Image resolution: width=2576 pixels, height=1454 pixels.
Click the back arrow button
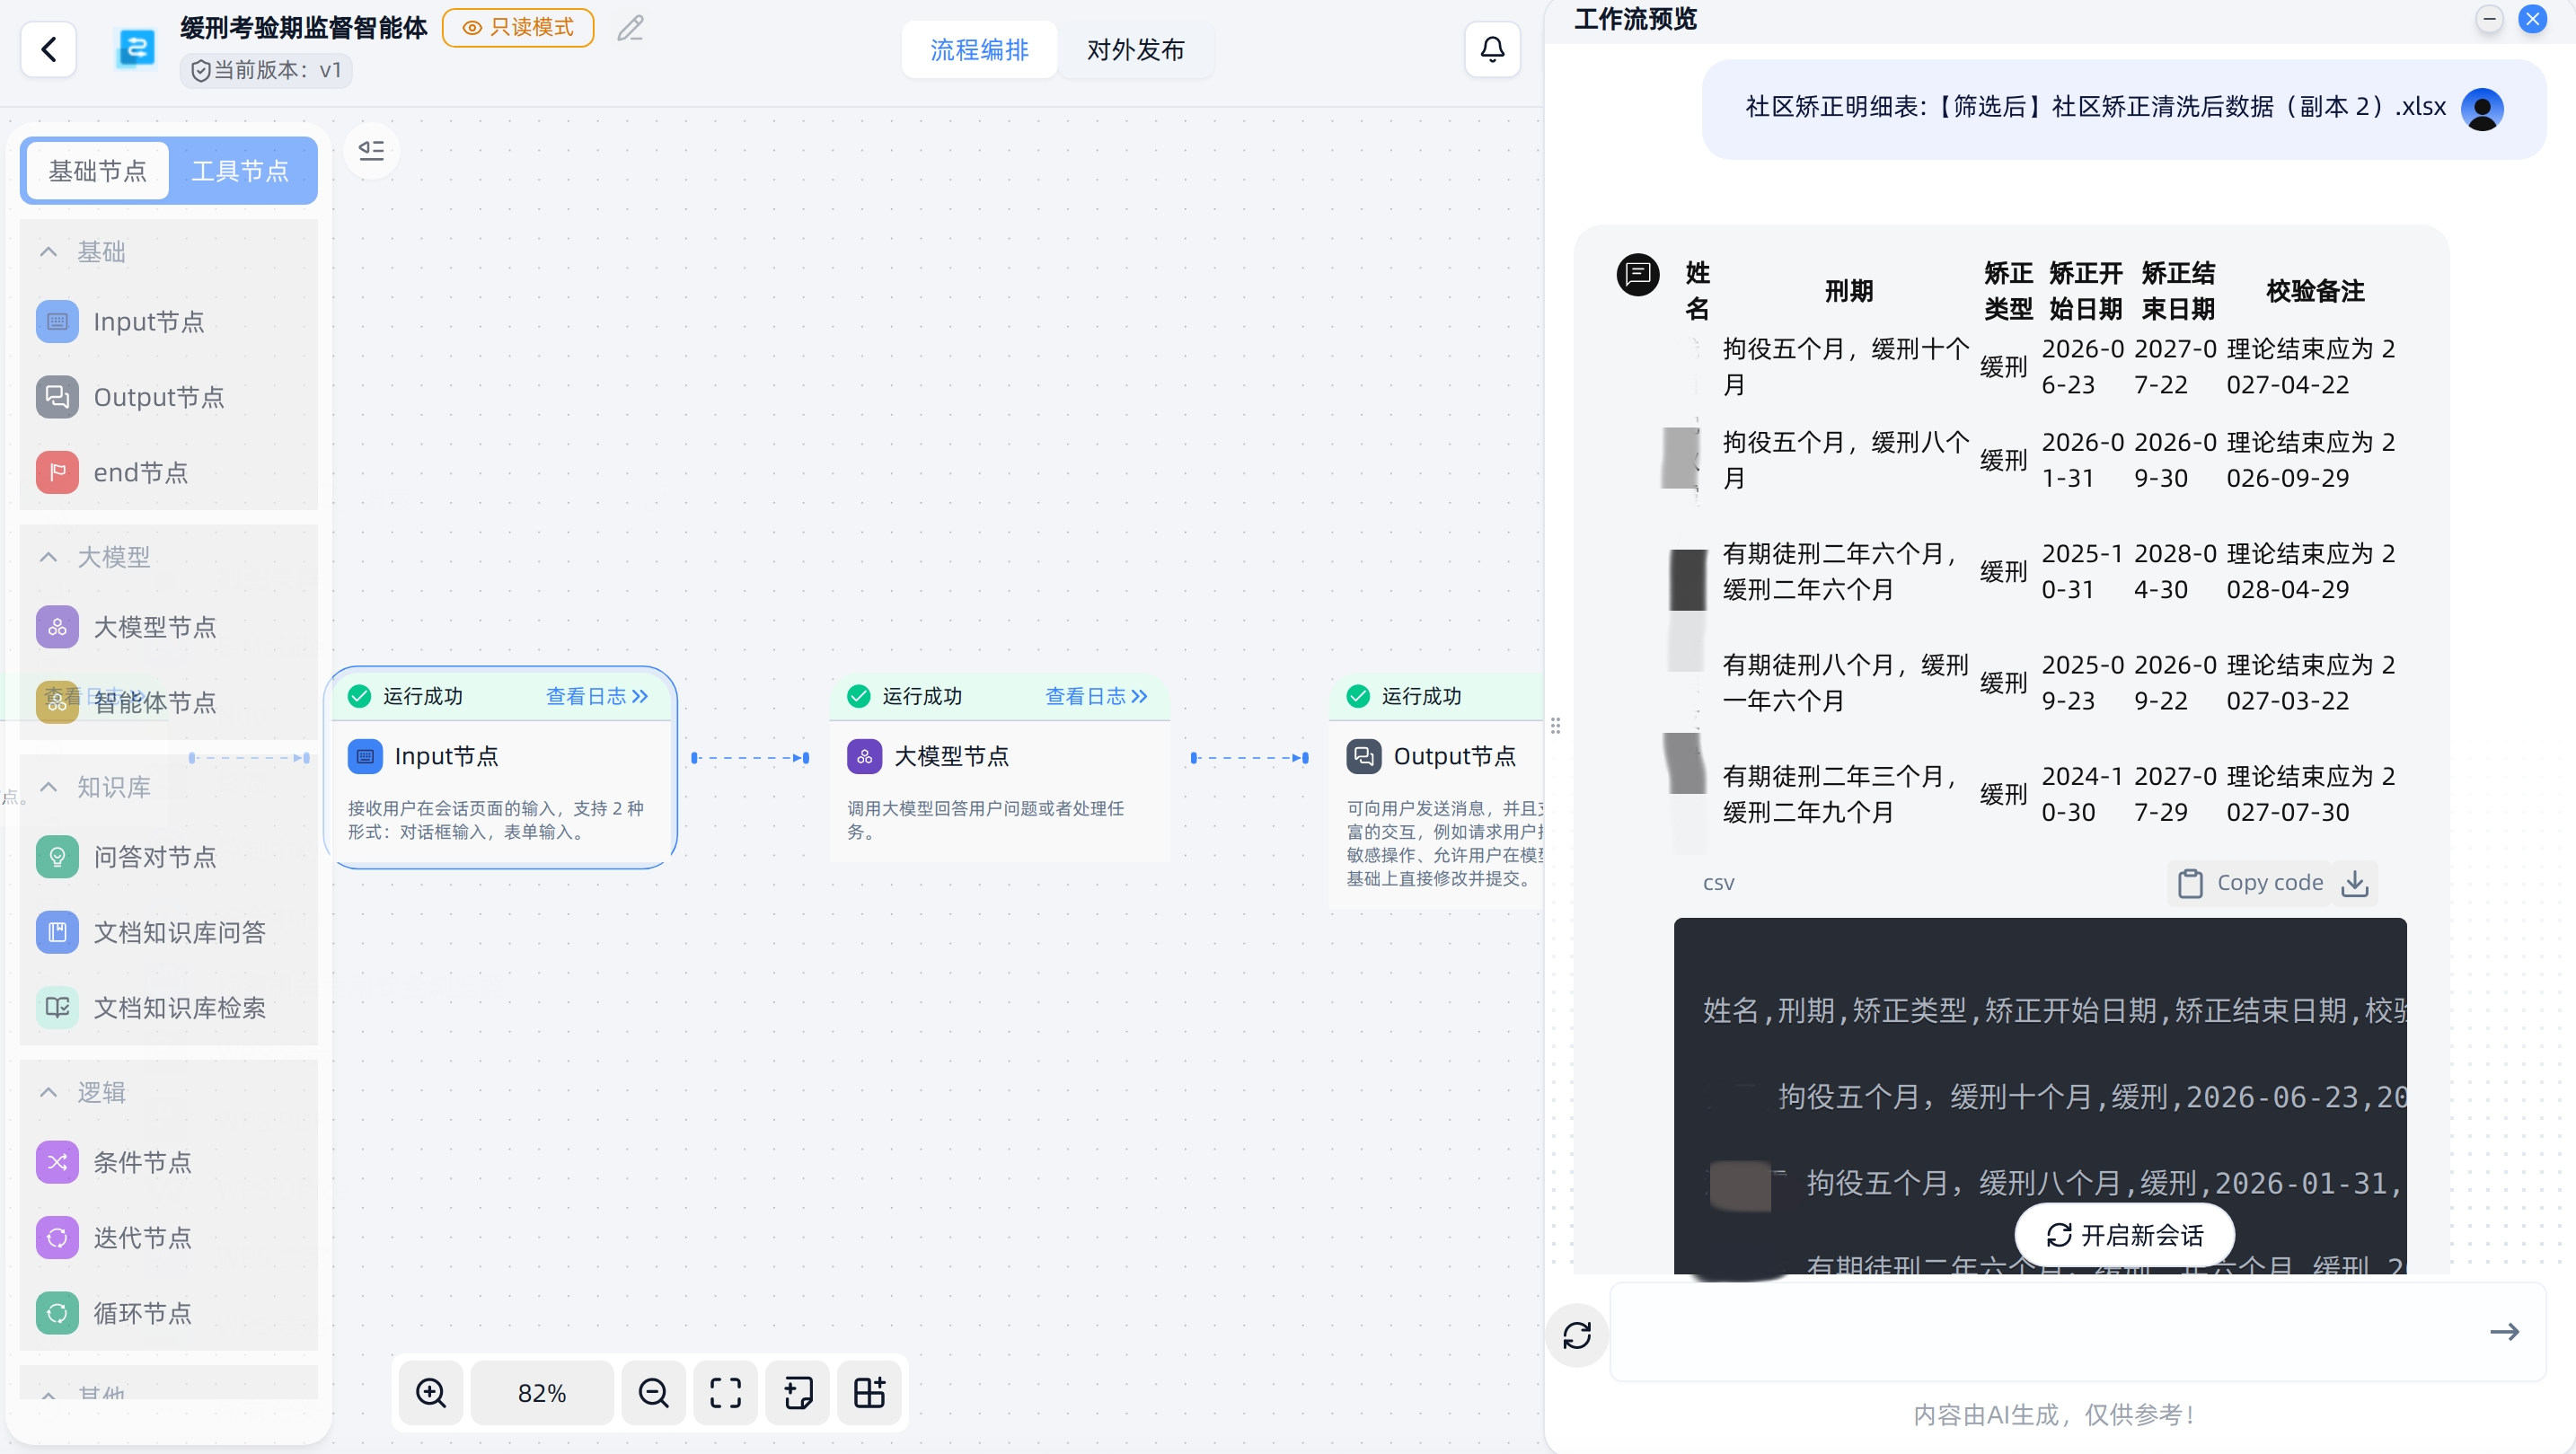(48, 49)
